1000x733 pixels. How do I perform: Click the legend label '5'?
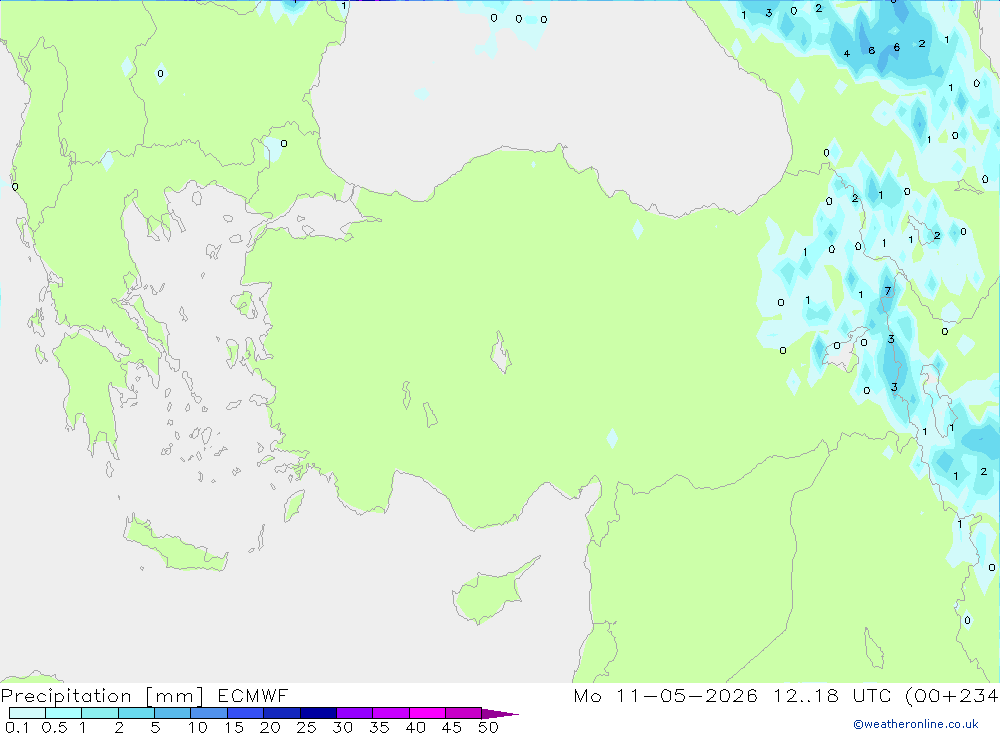(x=155, y=727)
